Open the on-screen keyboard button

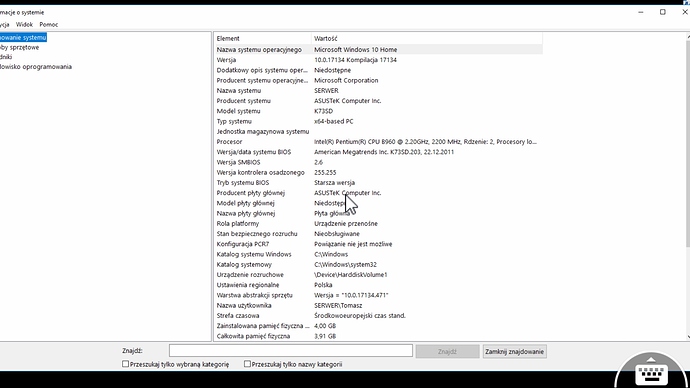652,373
